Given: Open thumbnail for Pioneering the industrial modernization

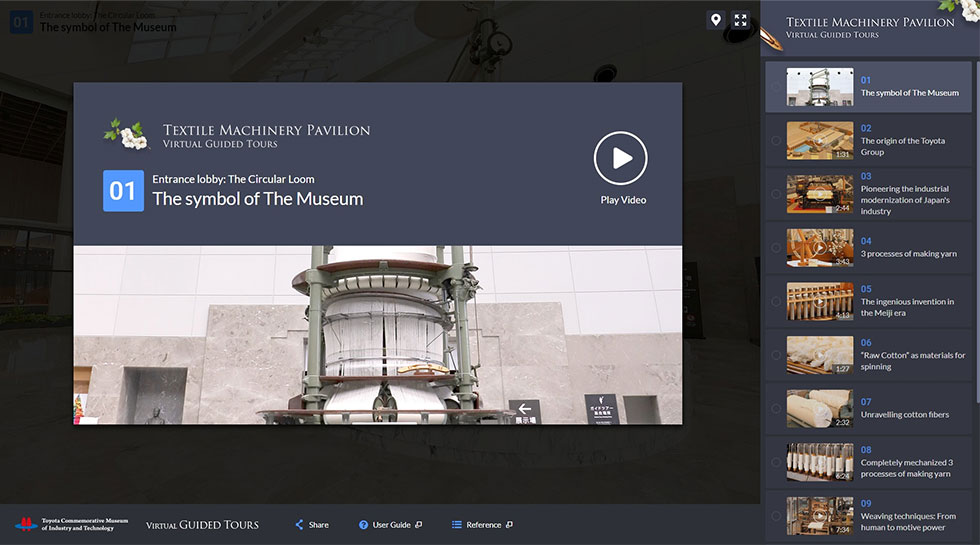Looking at the screenshot, I should point(819,194).
